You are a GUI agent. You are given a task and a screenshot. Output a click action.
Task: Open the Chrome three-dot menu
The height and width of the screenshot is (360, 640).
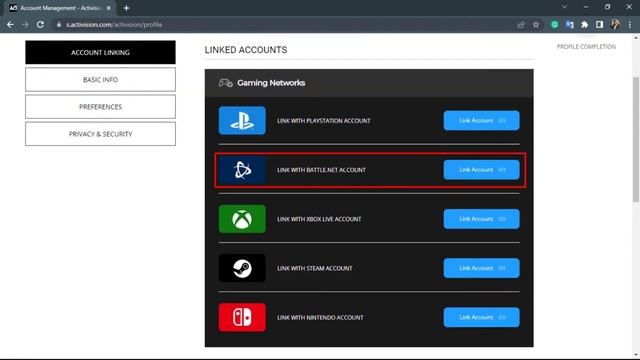coord(630,25)
